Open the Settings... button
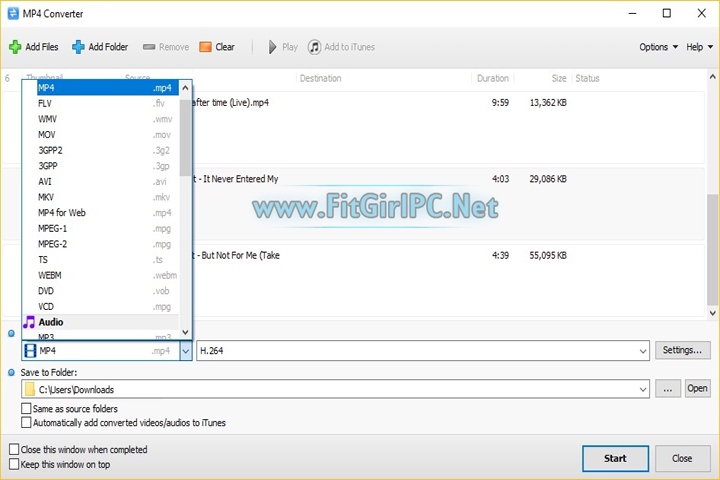Image resolution: width=720 pixels, height=480 pixels. [683, 350]
